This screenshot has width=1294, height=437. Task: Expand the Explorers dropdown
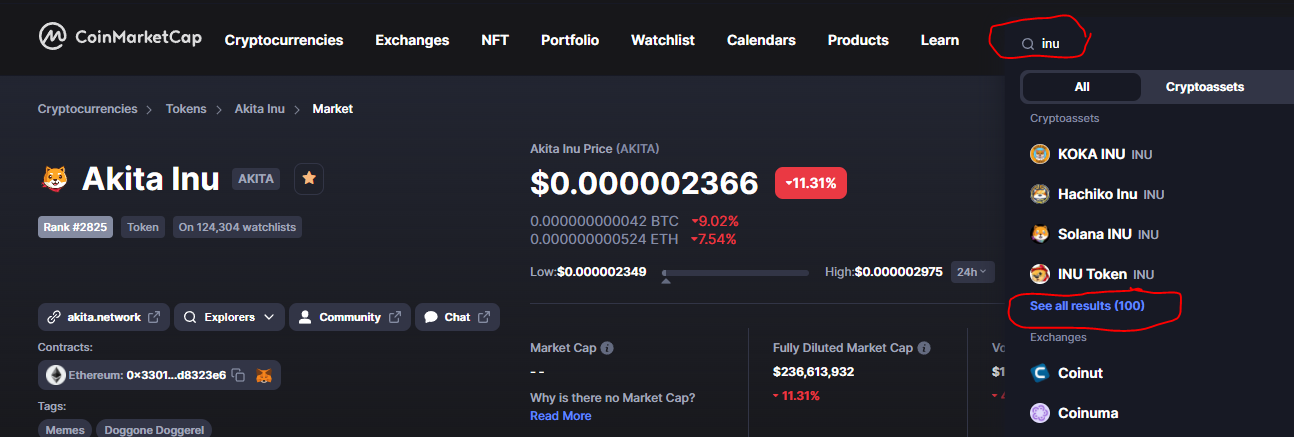click(229, 317)
